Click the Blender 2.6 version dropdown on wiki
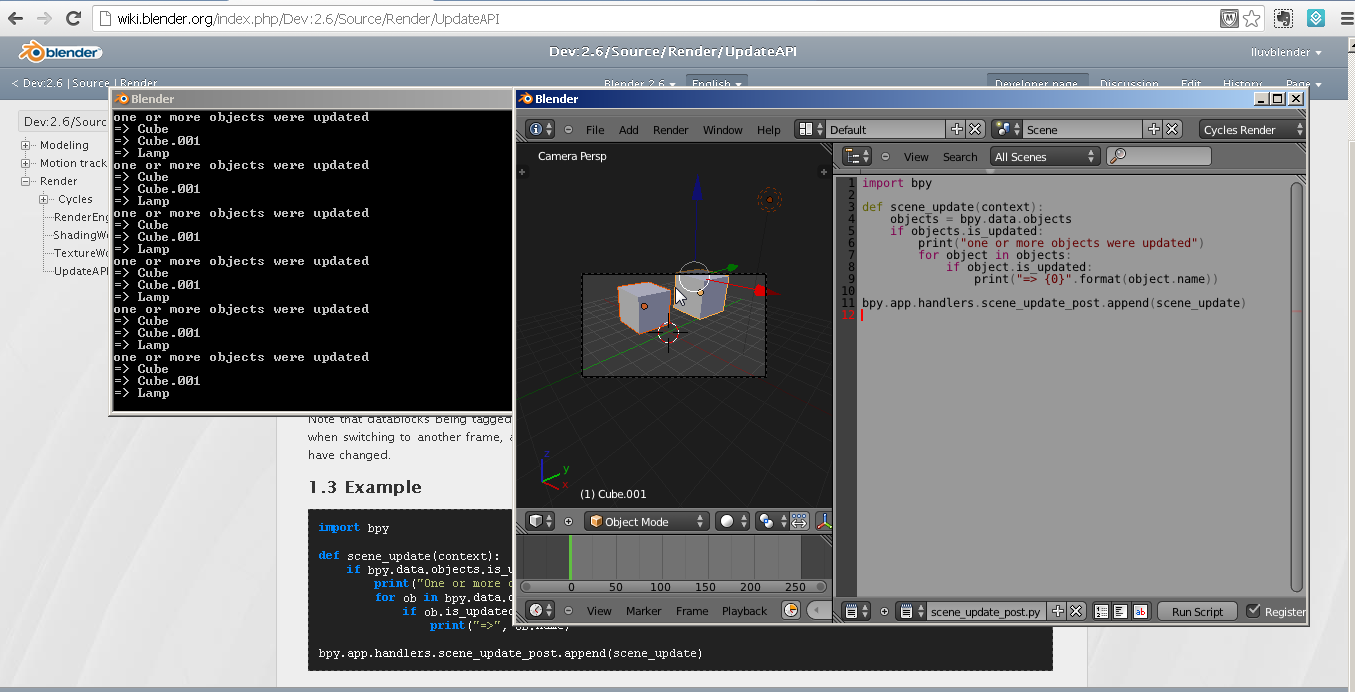 tap(640, 84)
